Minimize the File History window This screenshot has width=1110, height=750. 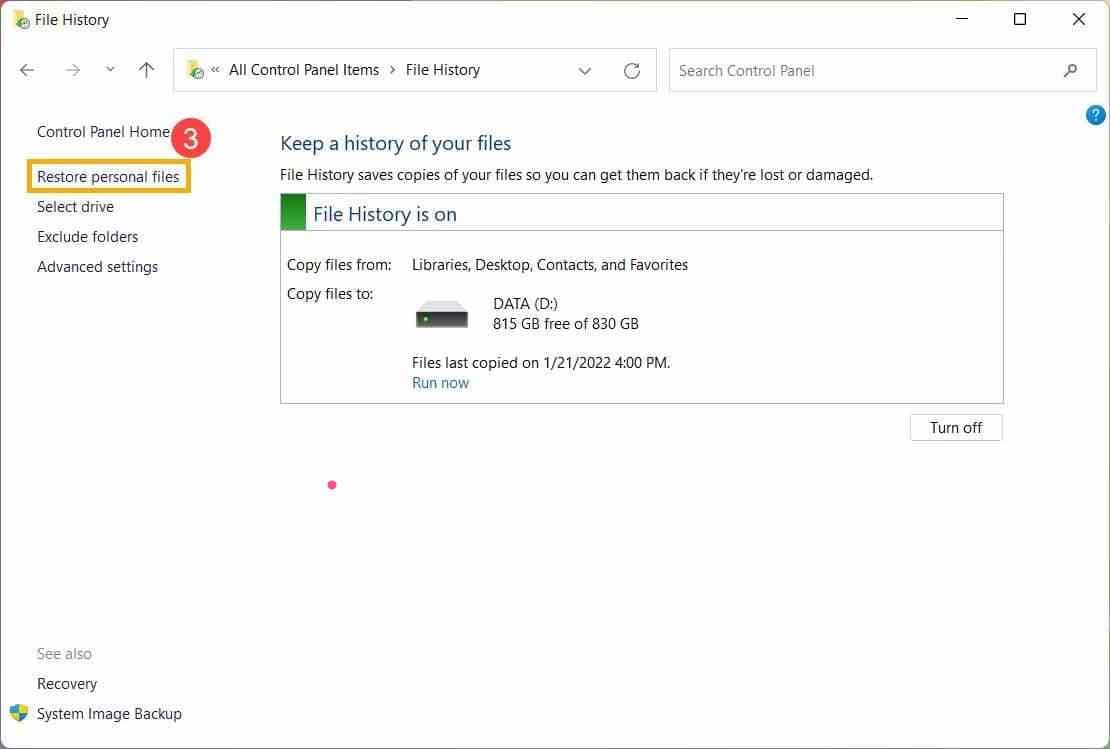[x=961, y=19]
